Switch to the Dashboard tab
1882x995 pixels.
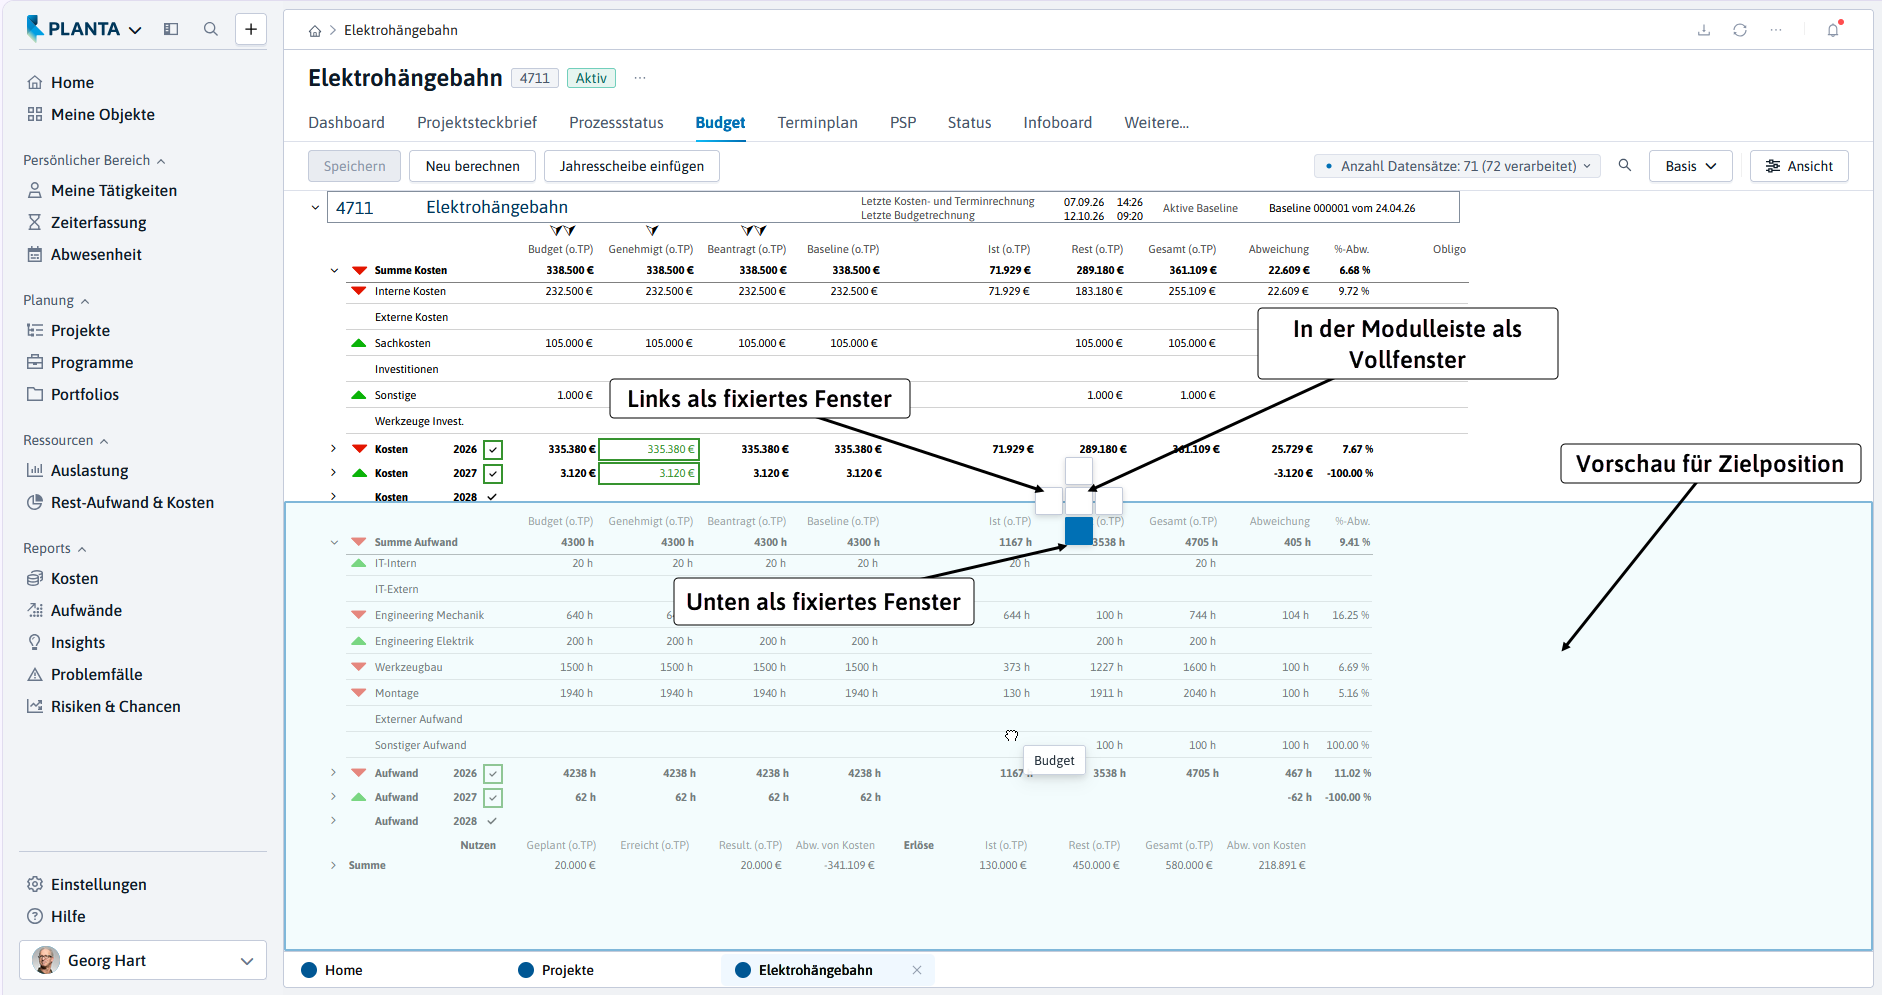(x=346, y=122)
